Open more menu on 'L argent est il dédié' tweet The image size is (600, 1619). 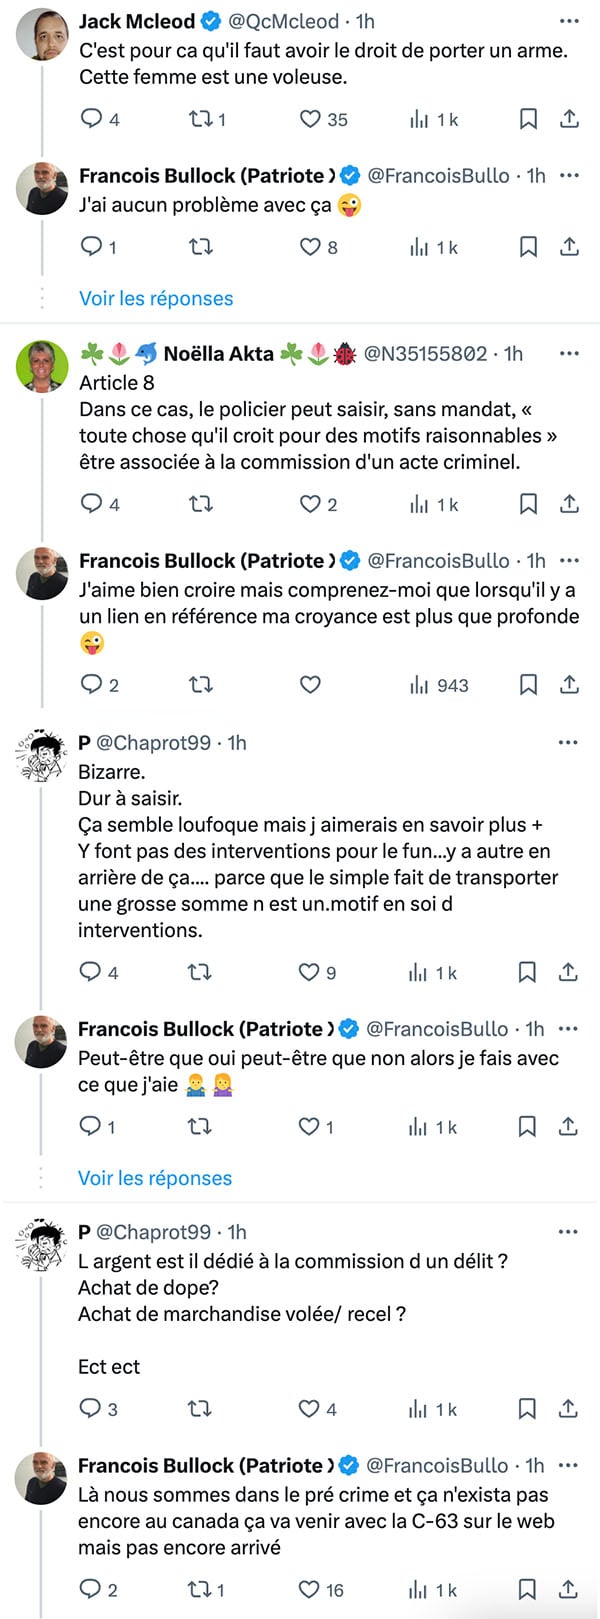click(x=568, y=1232)
